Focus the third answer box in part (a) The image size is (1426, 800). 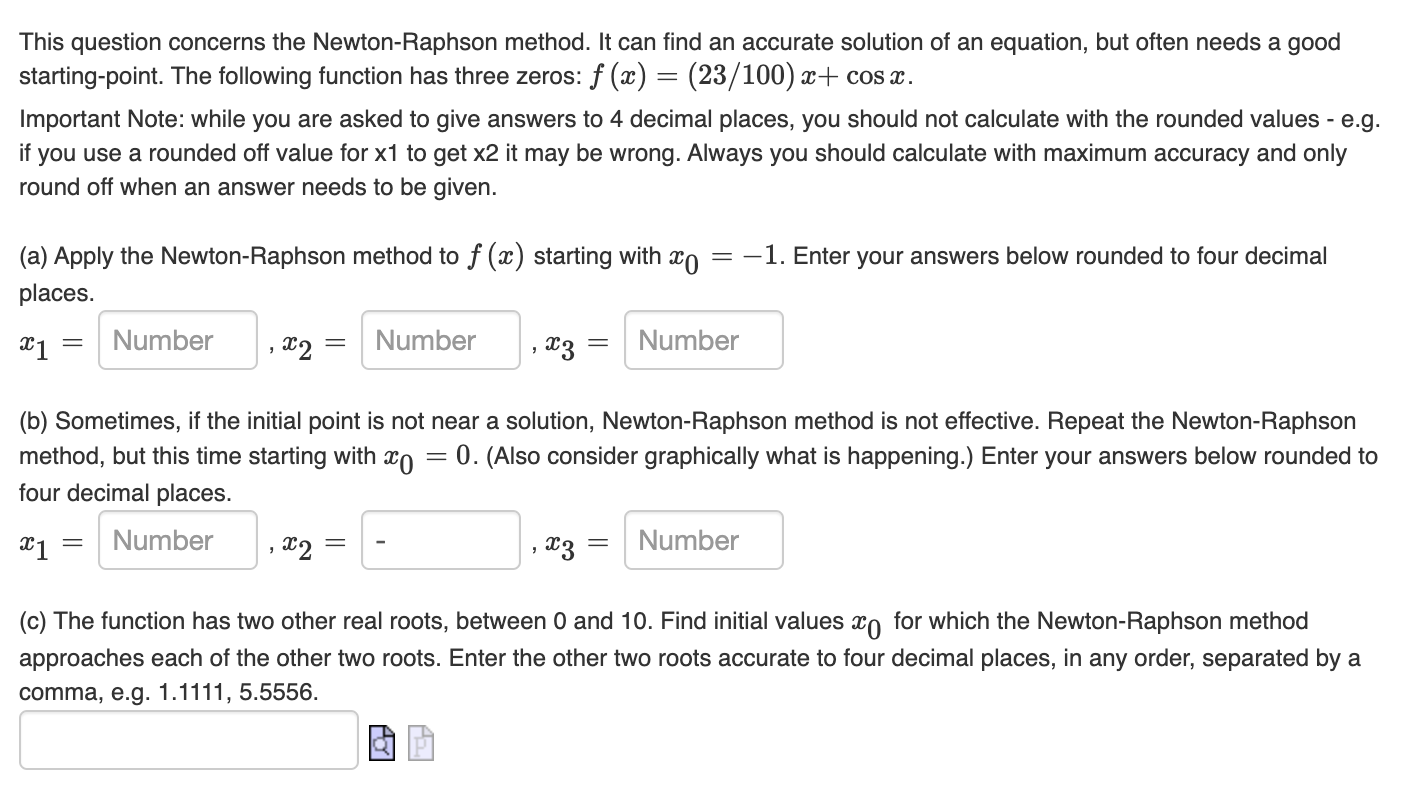703,340
